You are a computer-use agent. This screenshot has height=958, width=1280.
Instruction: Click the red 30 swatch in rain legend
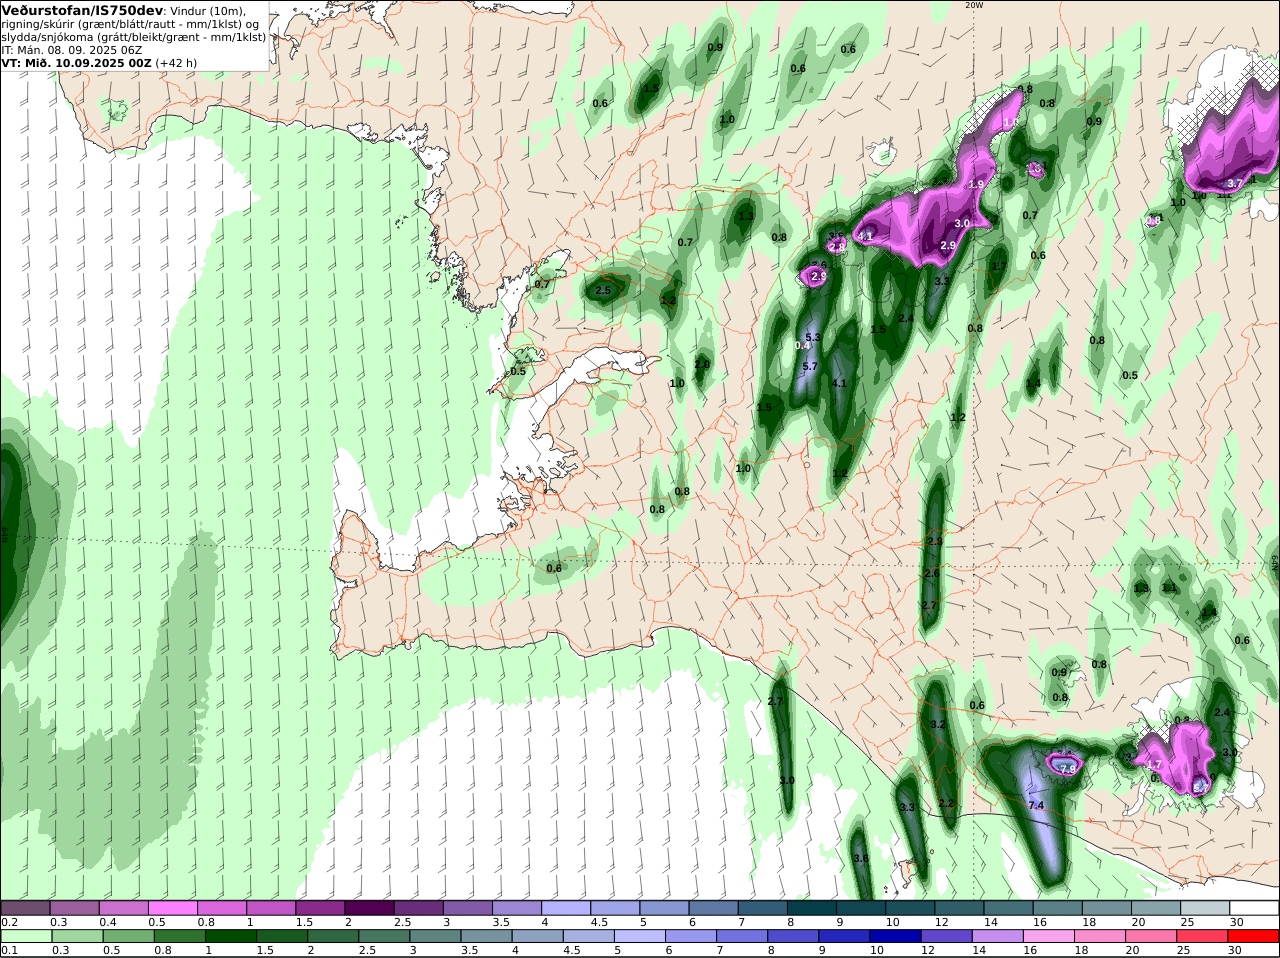[1254, 935]
